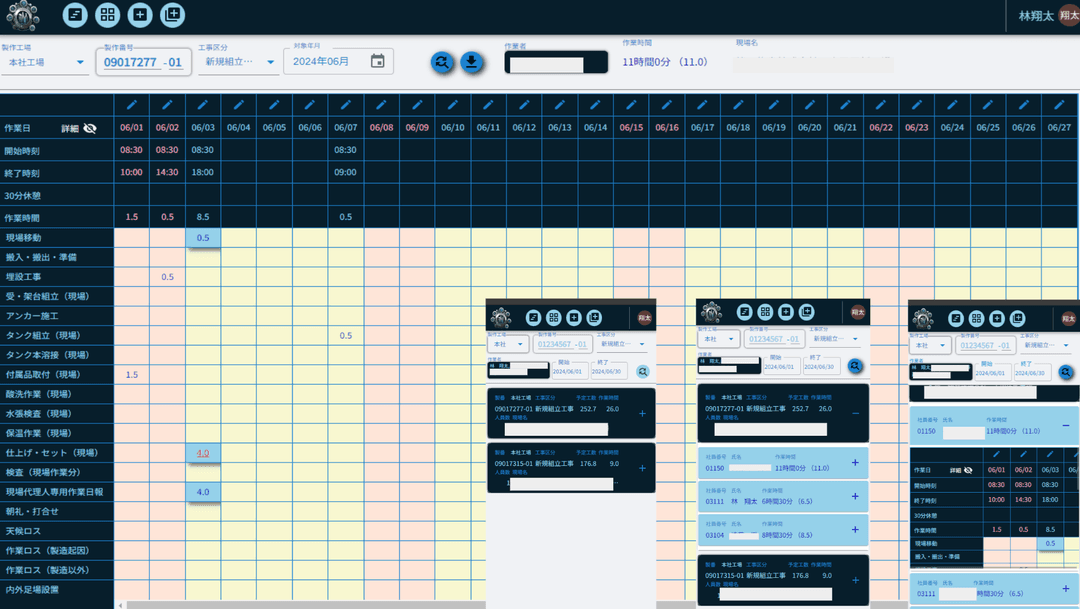Expand employee 03111 林 翔太 row in middle inset

pos(855,496)
